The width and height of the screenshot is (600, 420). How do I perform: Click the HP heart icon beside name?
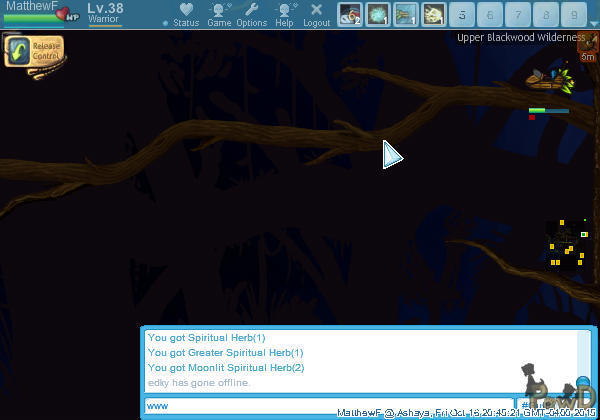(66, 14)
